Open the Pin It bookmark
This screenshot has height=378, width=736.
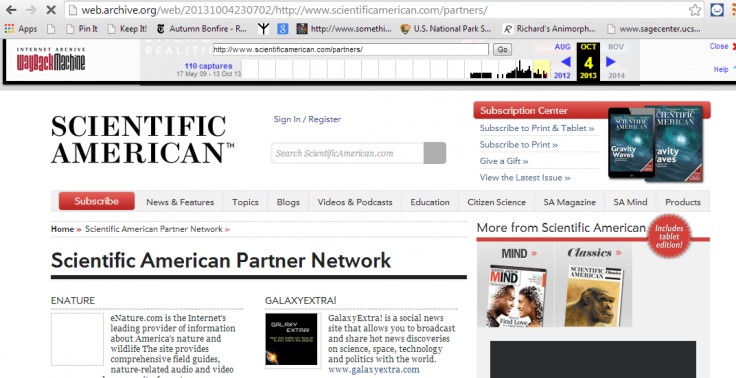(x=82, y=29)
